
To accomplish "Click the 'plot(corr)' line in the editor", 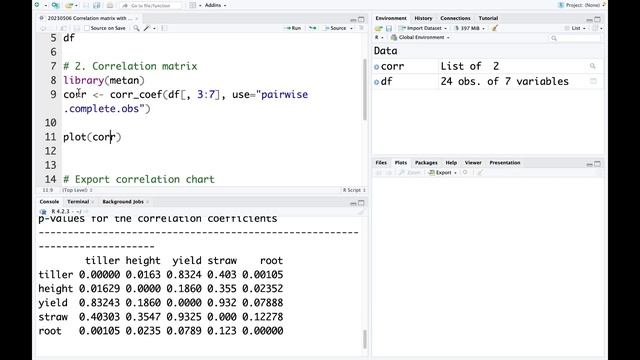I will pos(92,137).
